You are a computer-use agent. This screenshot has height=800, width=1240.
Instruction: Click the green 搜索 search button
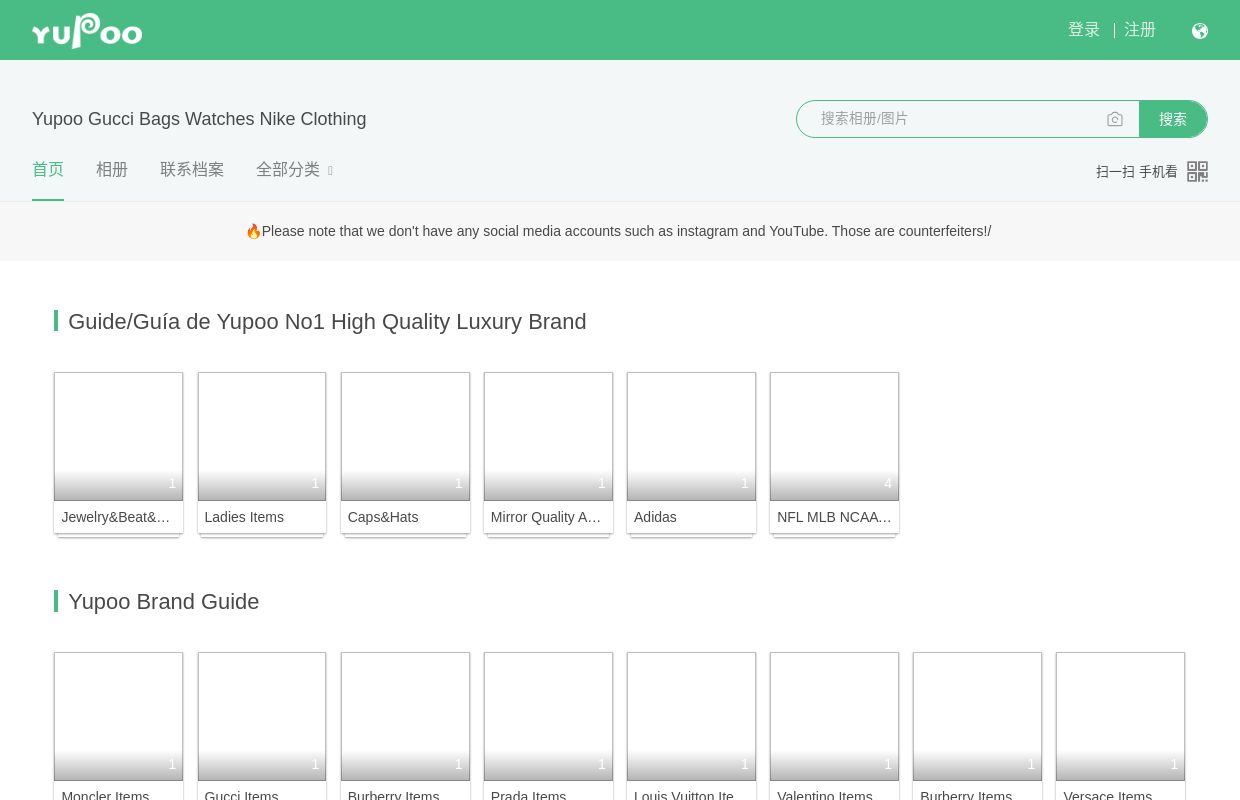[1173, 119]
